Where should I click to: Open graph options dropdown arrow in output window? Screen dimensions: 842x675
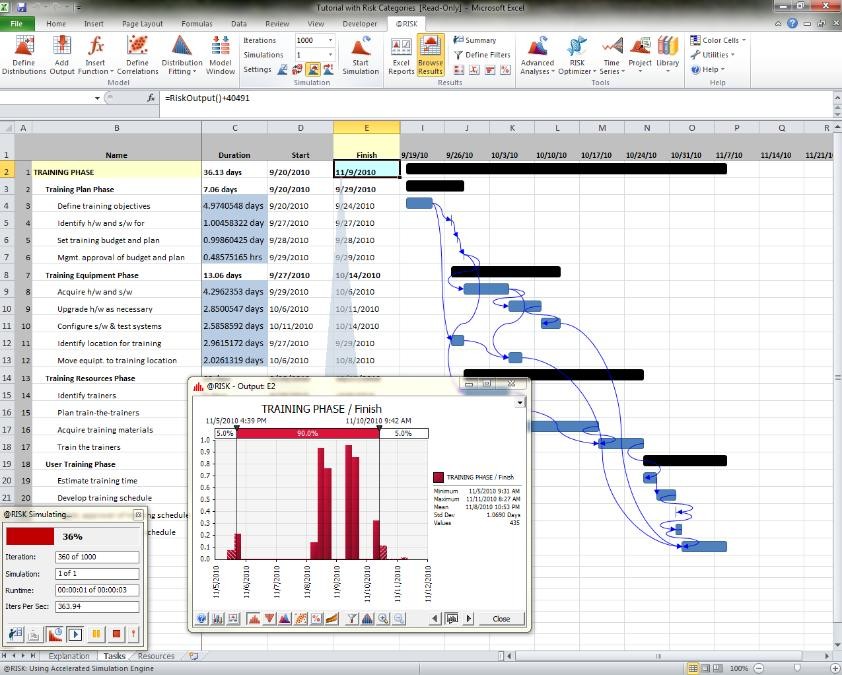tap(519, 403)
